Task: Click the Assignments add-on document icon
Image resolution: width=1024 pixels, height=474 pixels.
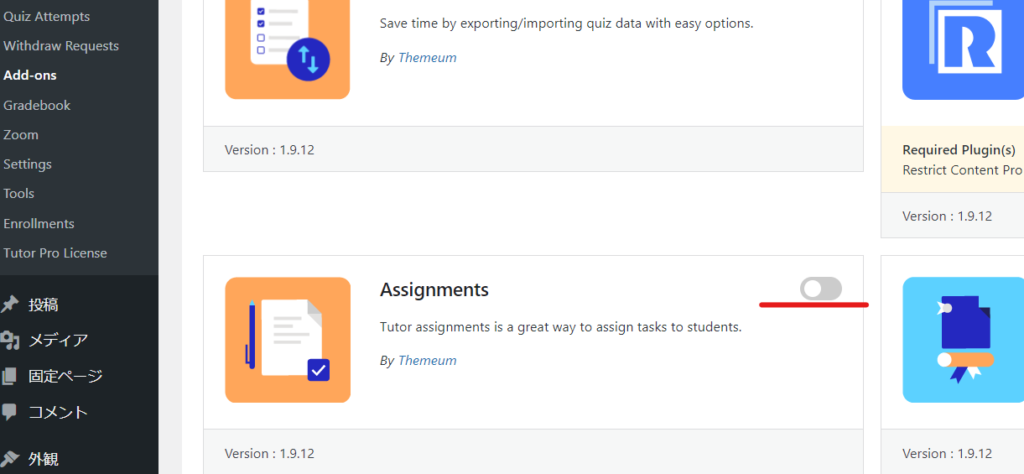Action: (x=288, y=340)
